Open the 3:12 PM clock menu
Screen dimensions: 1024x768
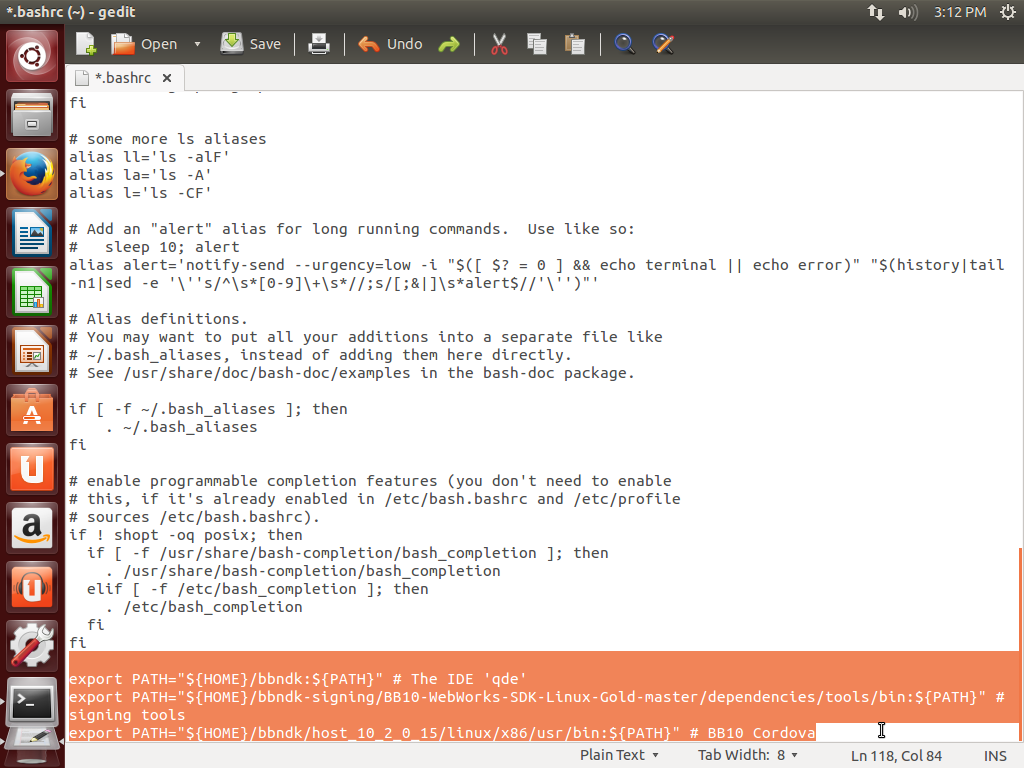click(959, 12)
